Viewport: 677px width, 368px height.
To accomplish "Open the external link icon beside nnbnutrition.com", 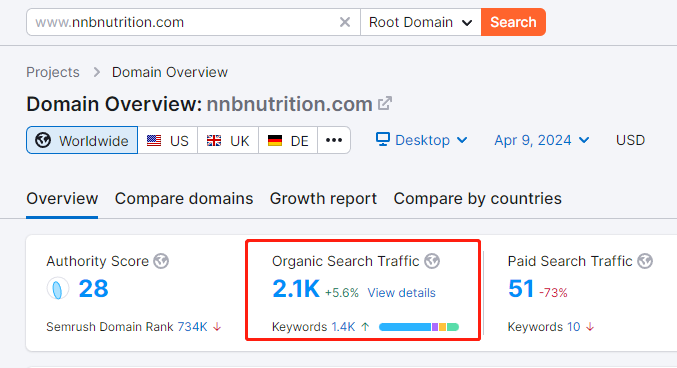I will pyautogui.click(x=385, y=104).
